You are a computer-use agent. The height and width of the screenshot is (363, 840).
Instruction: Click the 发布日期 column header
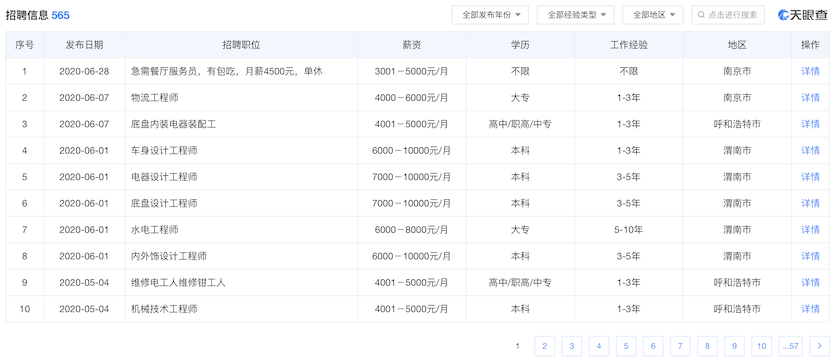84,45
